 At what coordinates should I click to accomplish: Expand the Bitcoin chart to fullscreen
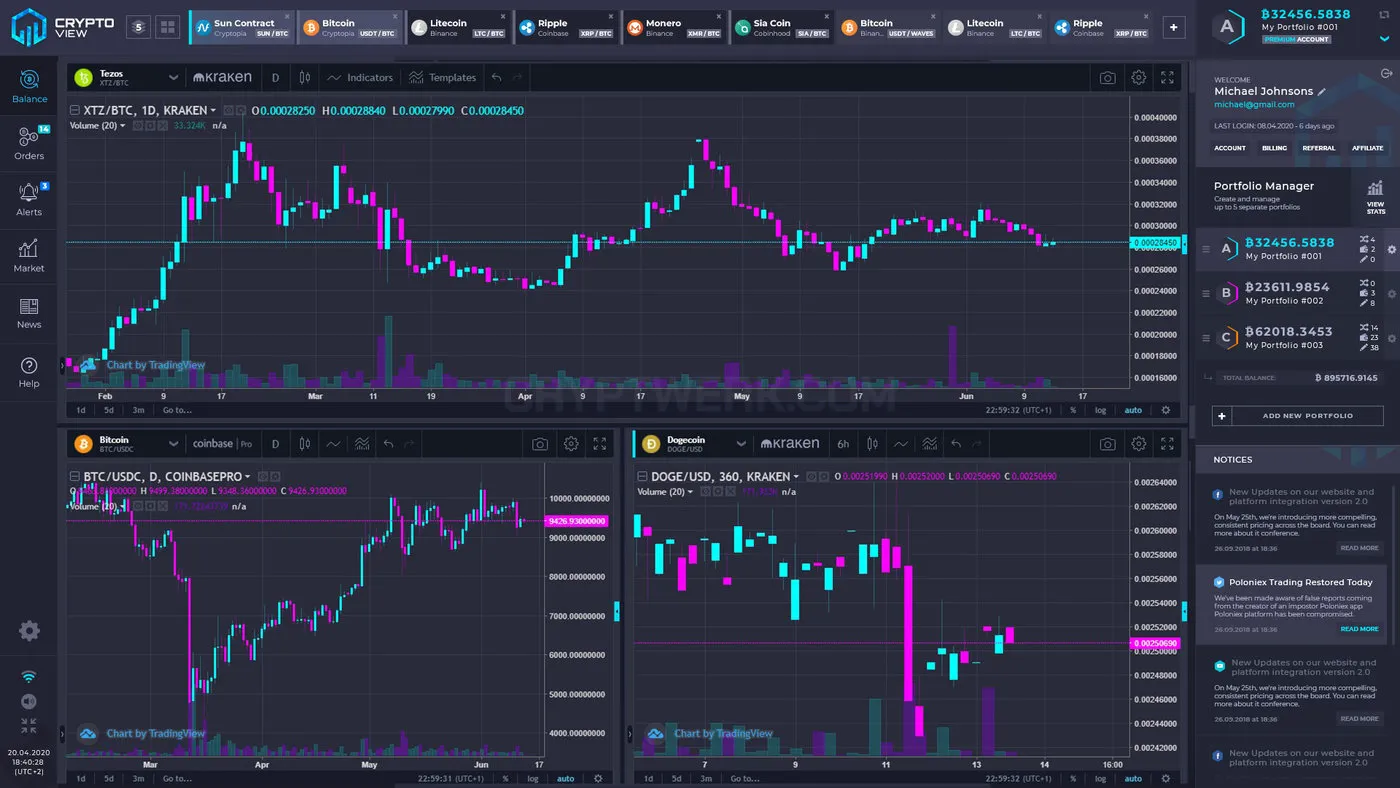[x=600, y=444]
